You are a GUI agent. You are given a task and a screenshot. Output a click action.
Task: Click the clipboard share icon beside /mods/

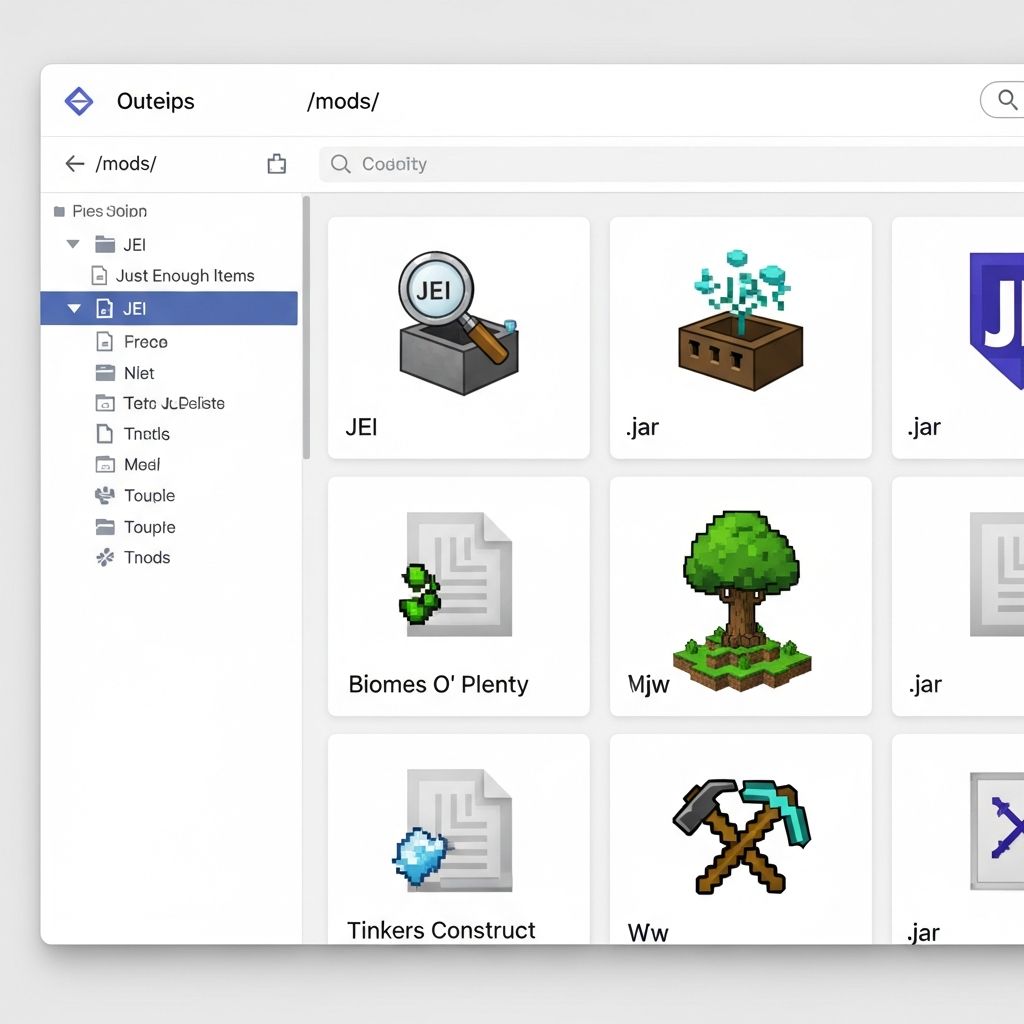[277, 163]
